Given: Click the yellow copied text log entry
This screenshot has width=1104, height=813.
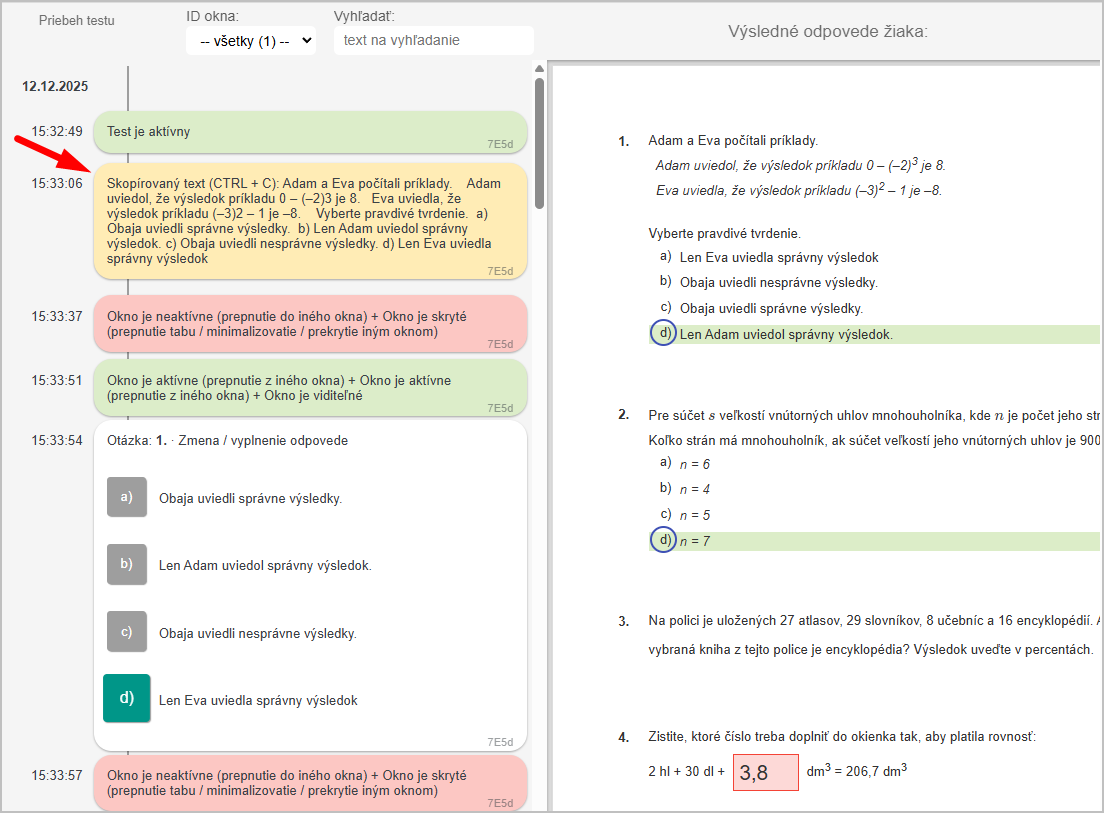Looking at the screenshot, I should click(x=310, y=220).
